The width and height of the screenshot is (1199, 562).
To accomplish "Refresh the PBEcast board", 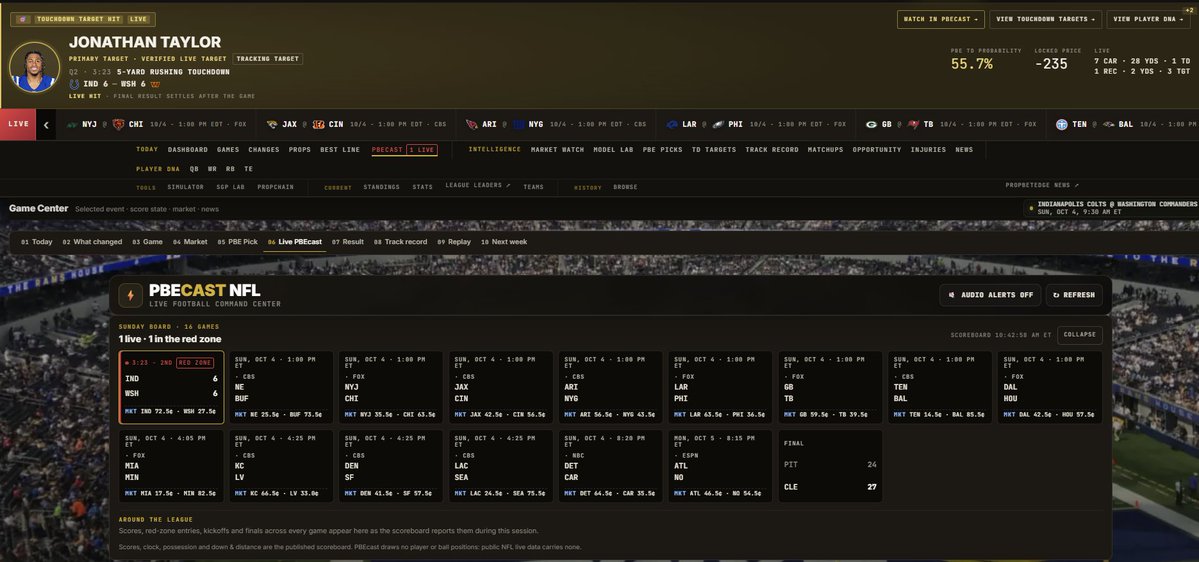I will (x=1074, y=295).
